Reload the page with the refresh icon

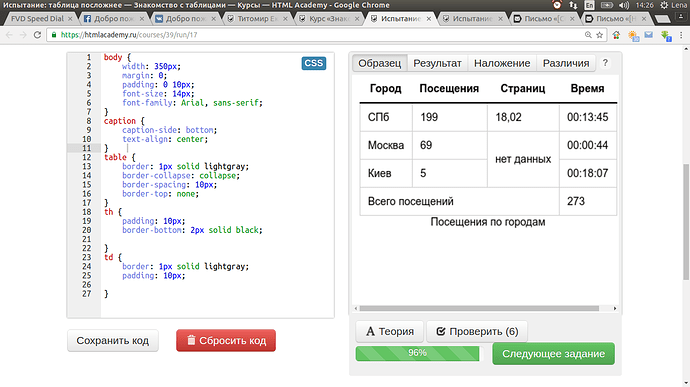(37, 35)
